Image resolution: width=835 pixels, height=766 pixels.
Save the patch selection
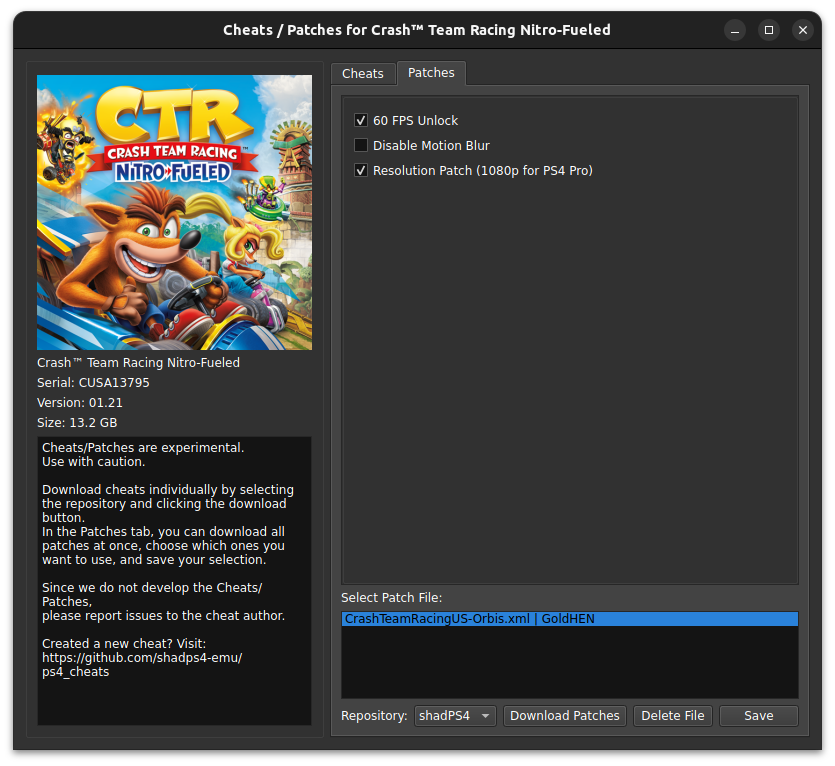pos(758,715)
